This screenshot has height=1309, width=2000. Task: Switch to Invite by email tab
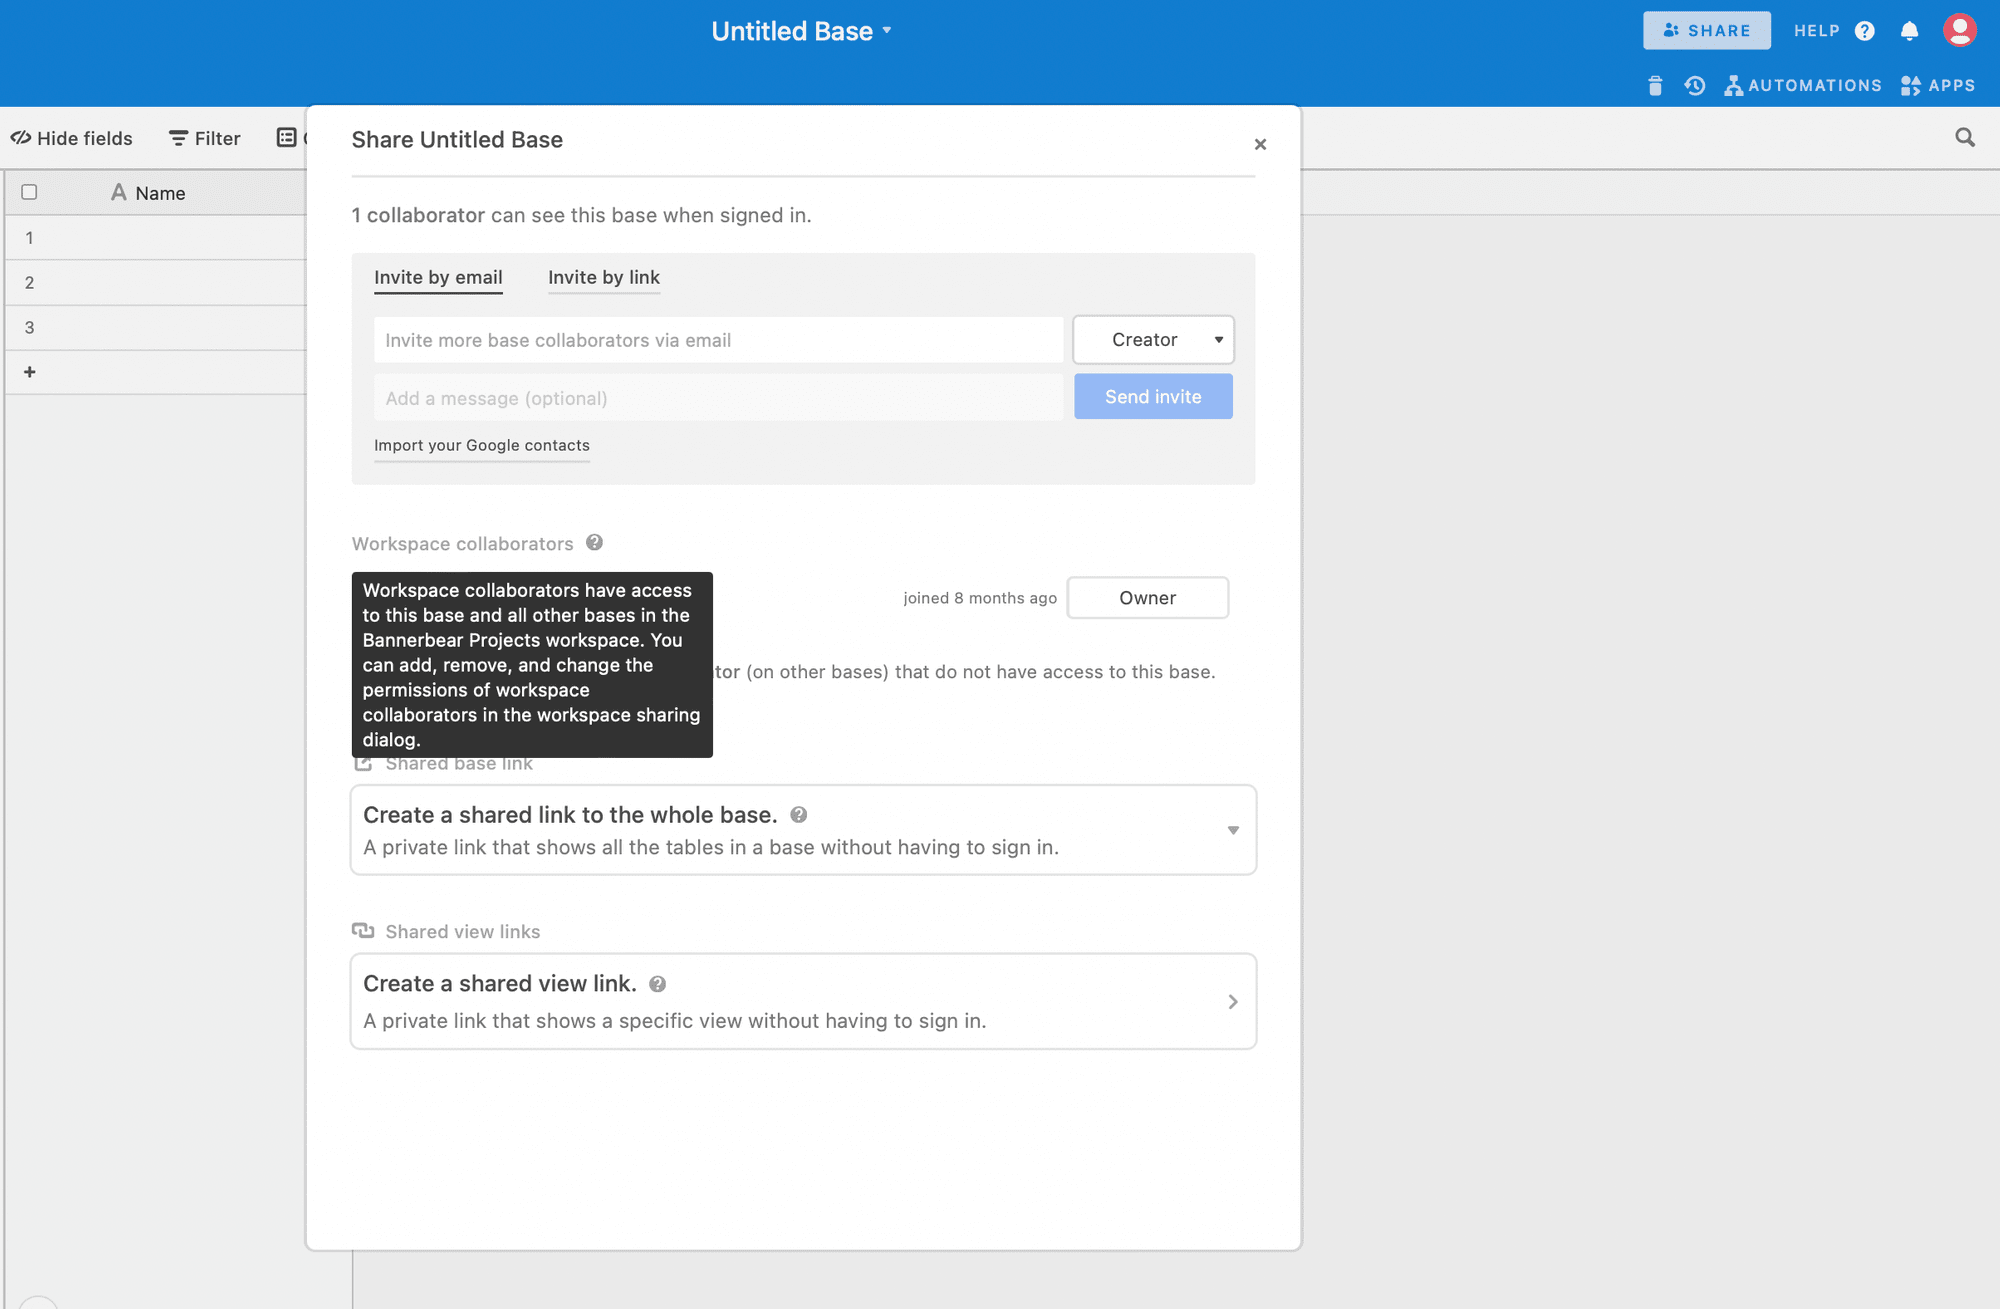(438, 278)
